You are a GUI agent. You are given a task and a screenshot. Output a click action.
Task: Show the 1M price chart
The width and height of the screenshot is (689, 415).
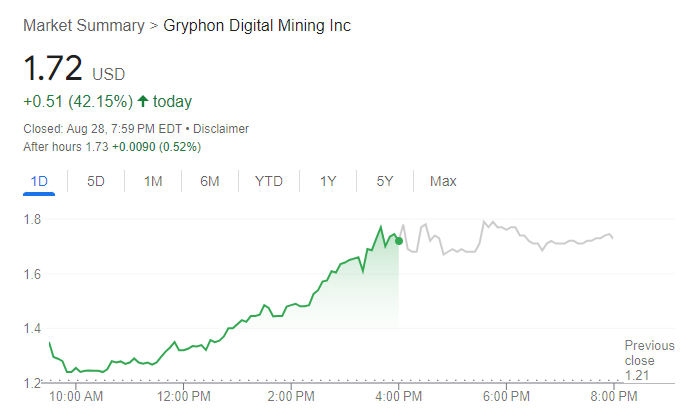[153, 181]
